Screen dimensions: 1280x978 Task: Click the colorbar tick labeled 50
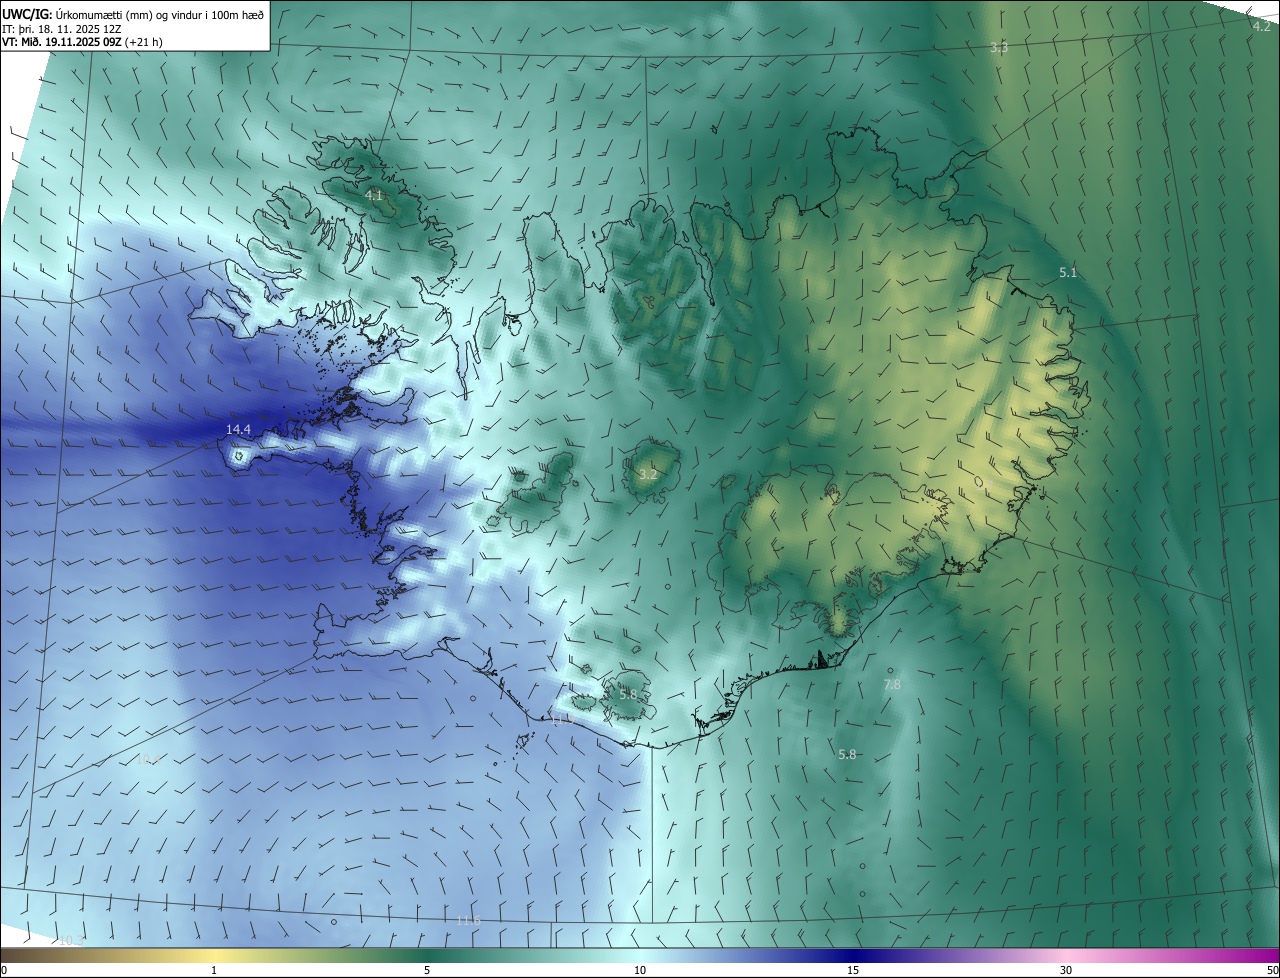(x=1272, y=970)
